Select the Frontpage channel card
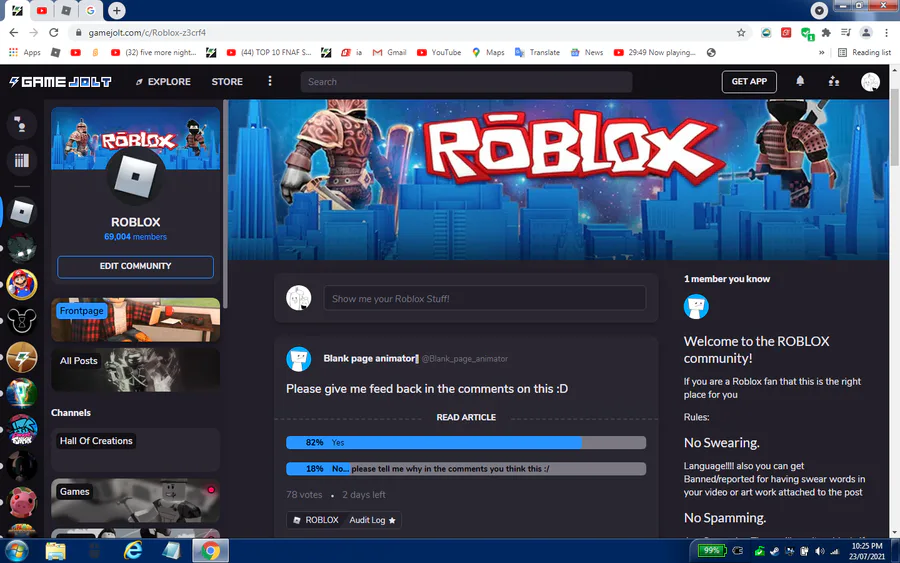The height and width of the screenshot is (563, 900). pyautogui.click(x=135, y=320)
